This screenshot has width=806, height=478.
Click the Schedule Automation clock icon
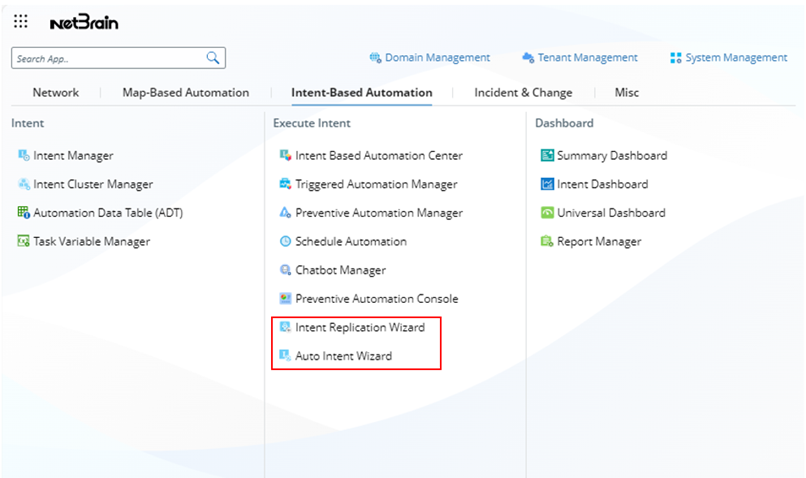click(x=285, y=241)
